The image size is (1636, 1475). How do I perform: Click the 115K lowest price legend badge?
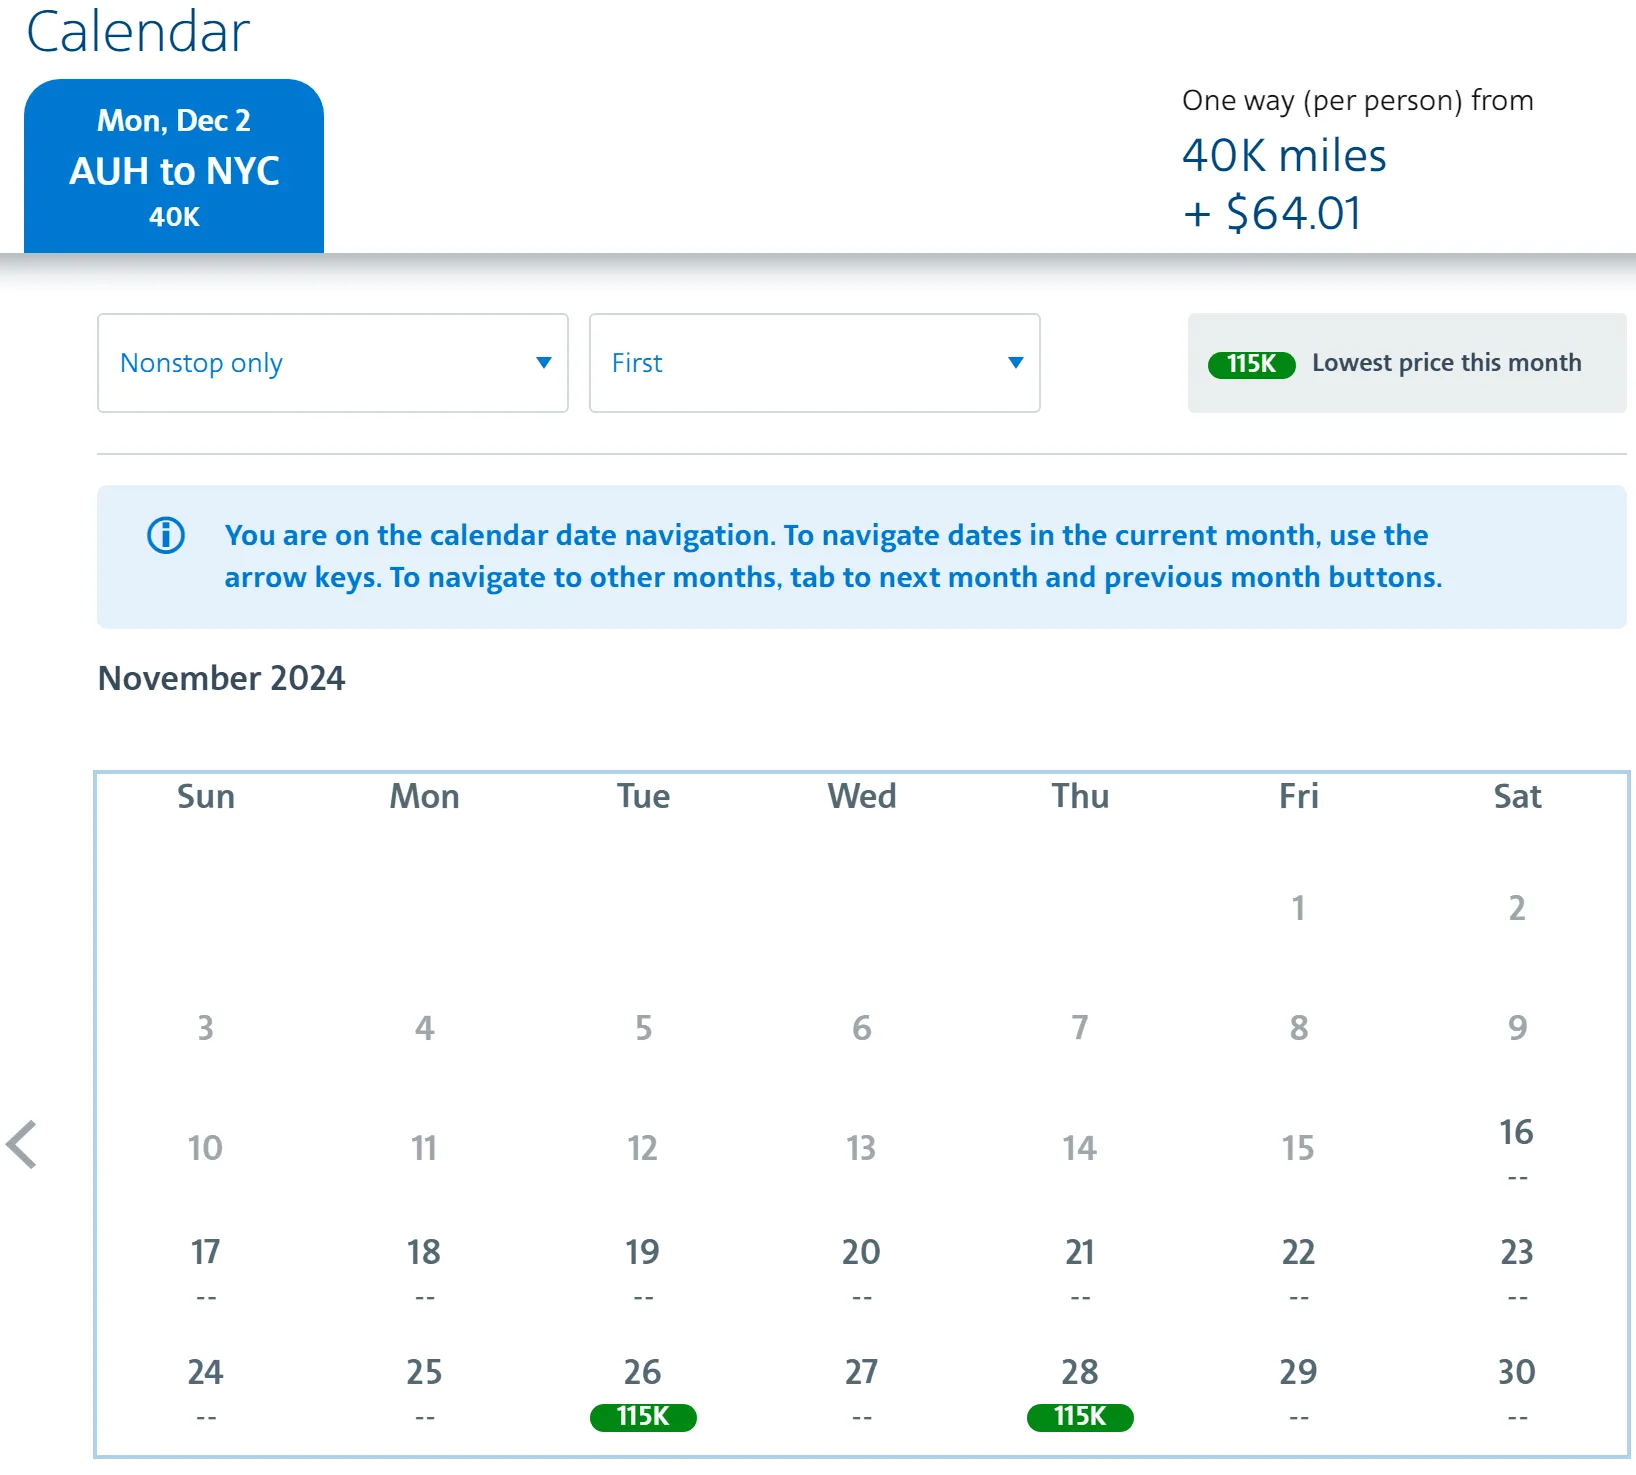point(1251,364)
